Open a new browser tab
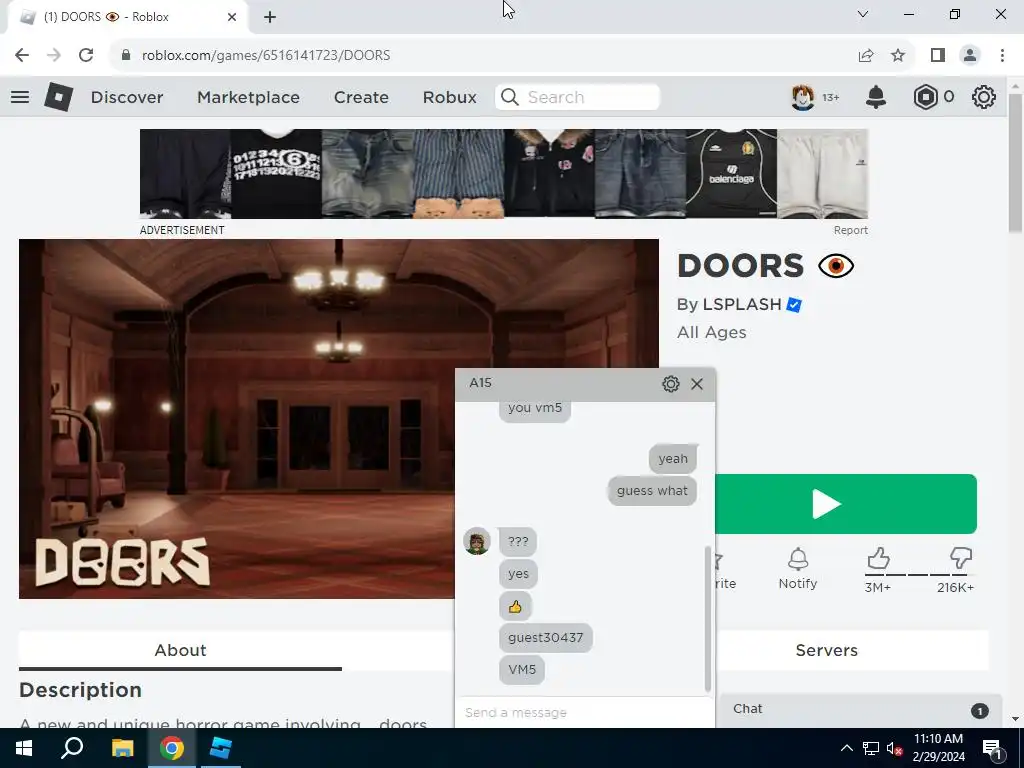The width and height of the screenshot is (1024, 768). click(x=270, y=17)
